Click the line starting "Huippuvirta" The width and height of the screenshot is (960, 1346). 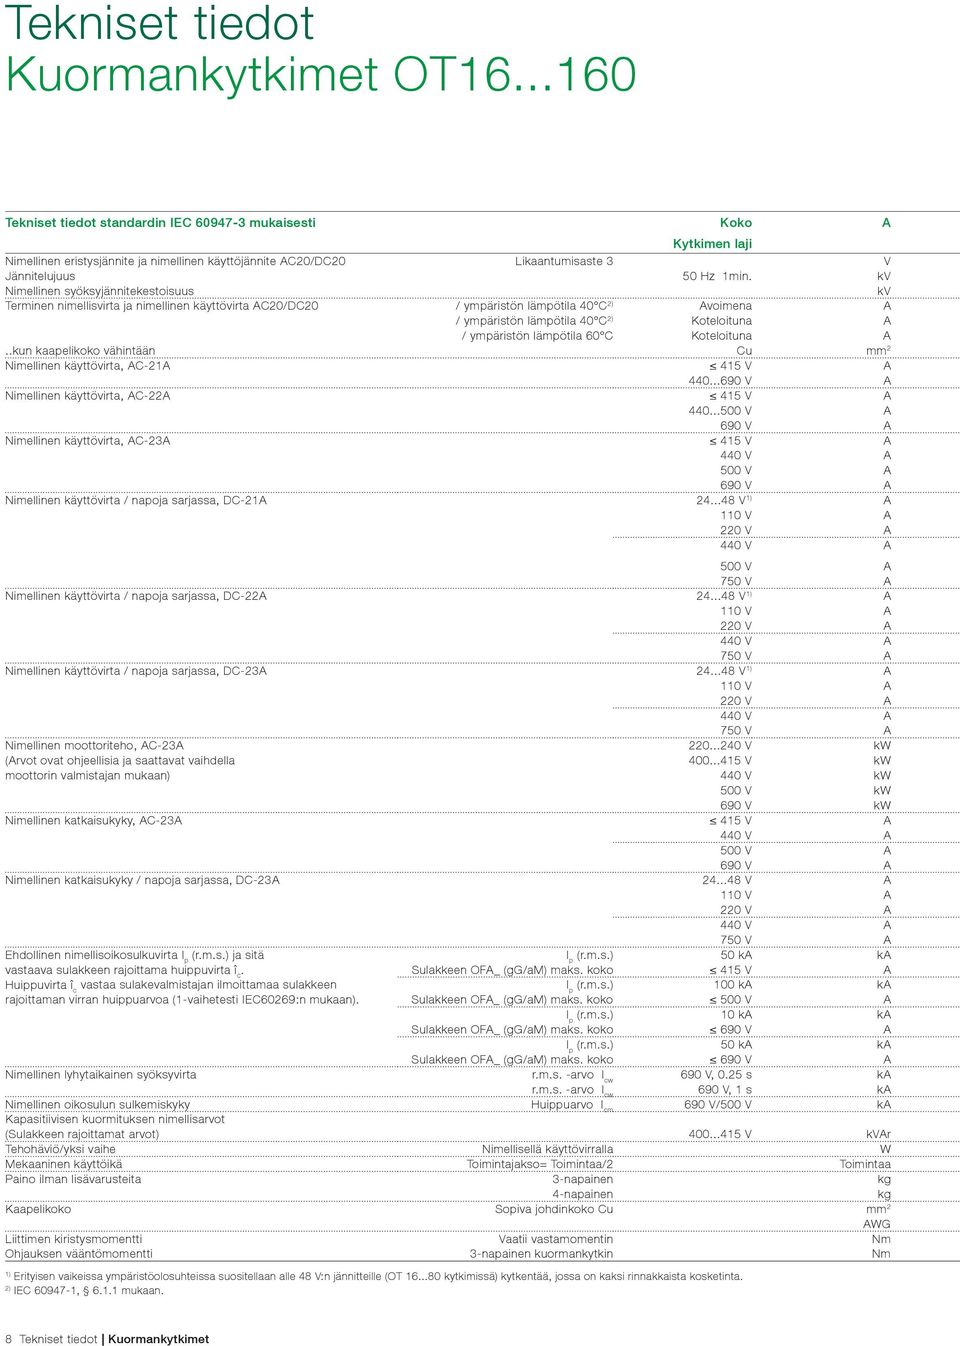click(x=171, y=986)
